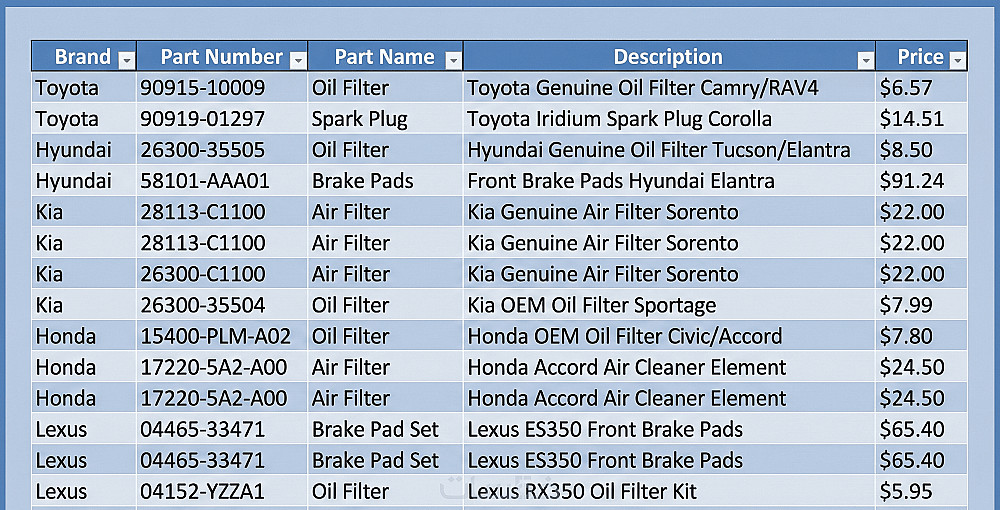Select part number 26300-35505 cell
The height and width of the screenshot is (510, 1000).
click(203, 150)
